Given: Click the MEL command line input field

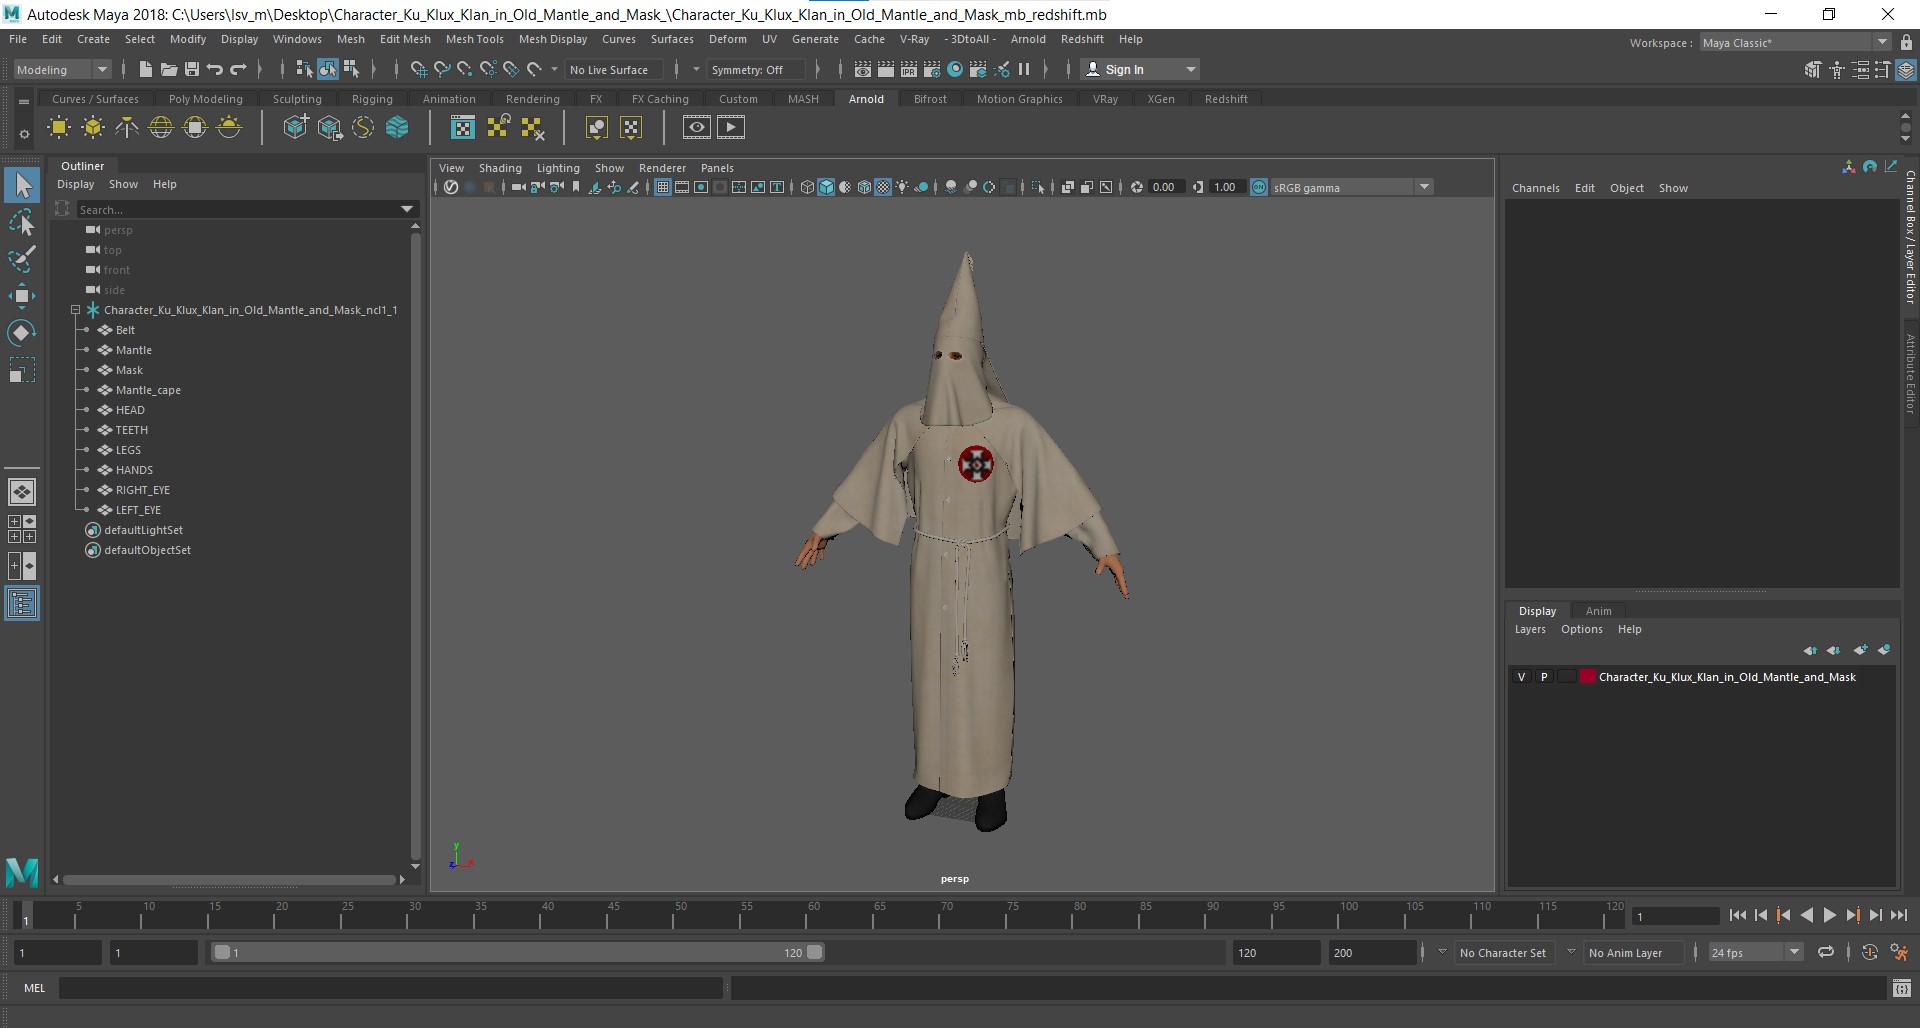Looking at the screenshot, I should 390,988.
